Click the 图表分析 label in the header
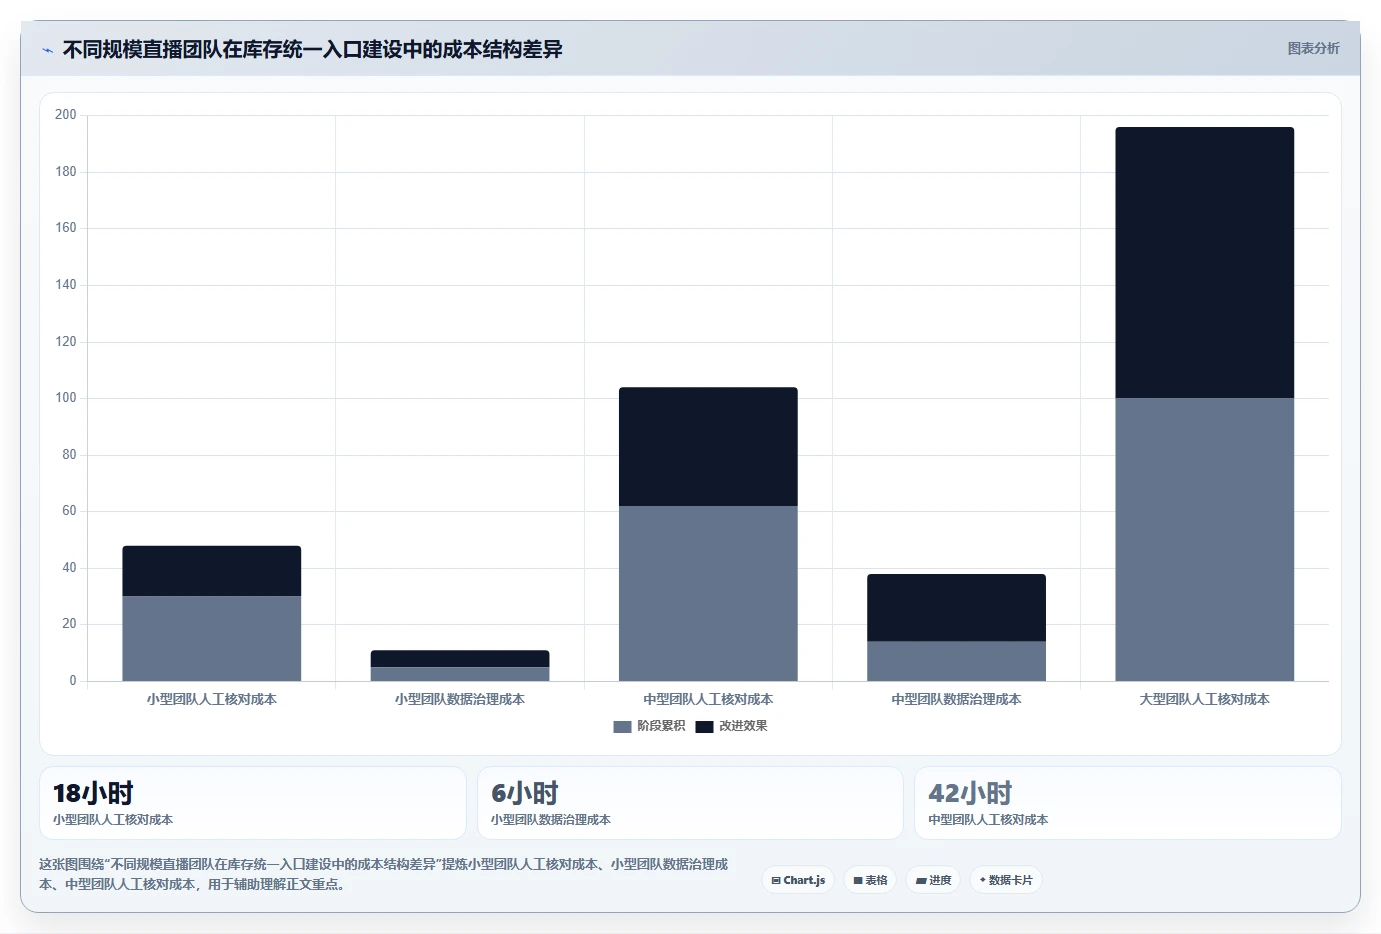The width and height of the screenshot is (1381, 934). 1313,48
